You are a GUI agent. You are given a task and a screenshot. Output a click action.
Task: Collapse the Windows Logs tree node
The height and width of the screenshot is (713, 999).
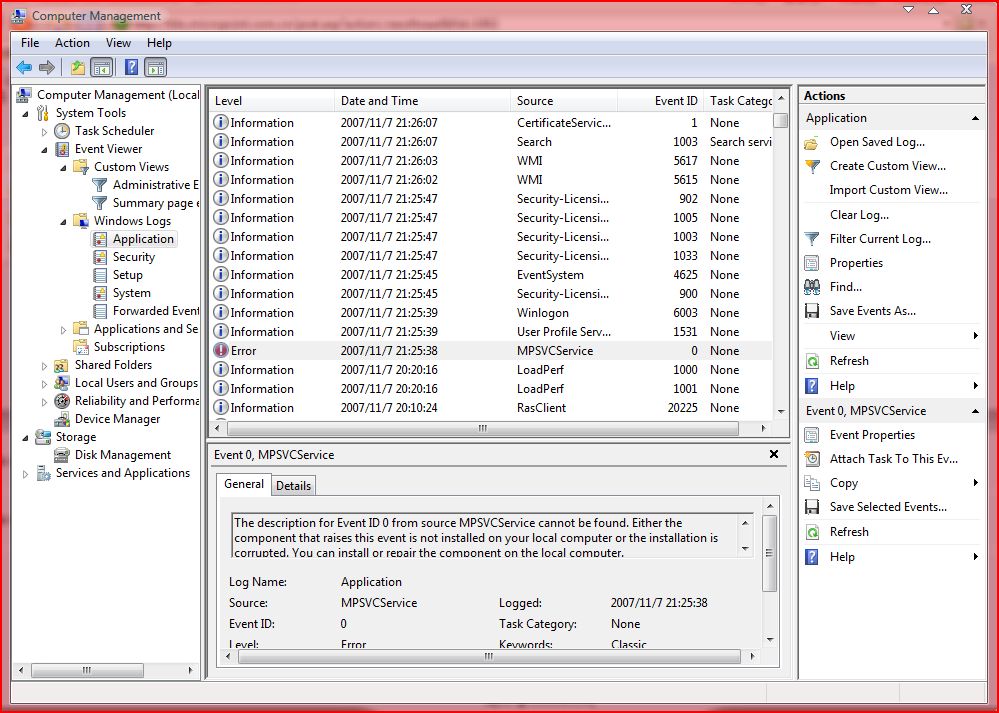(x=64, y=222)
